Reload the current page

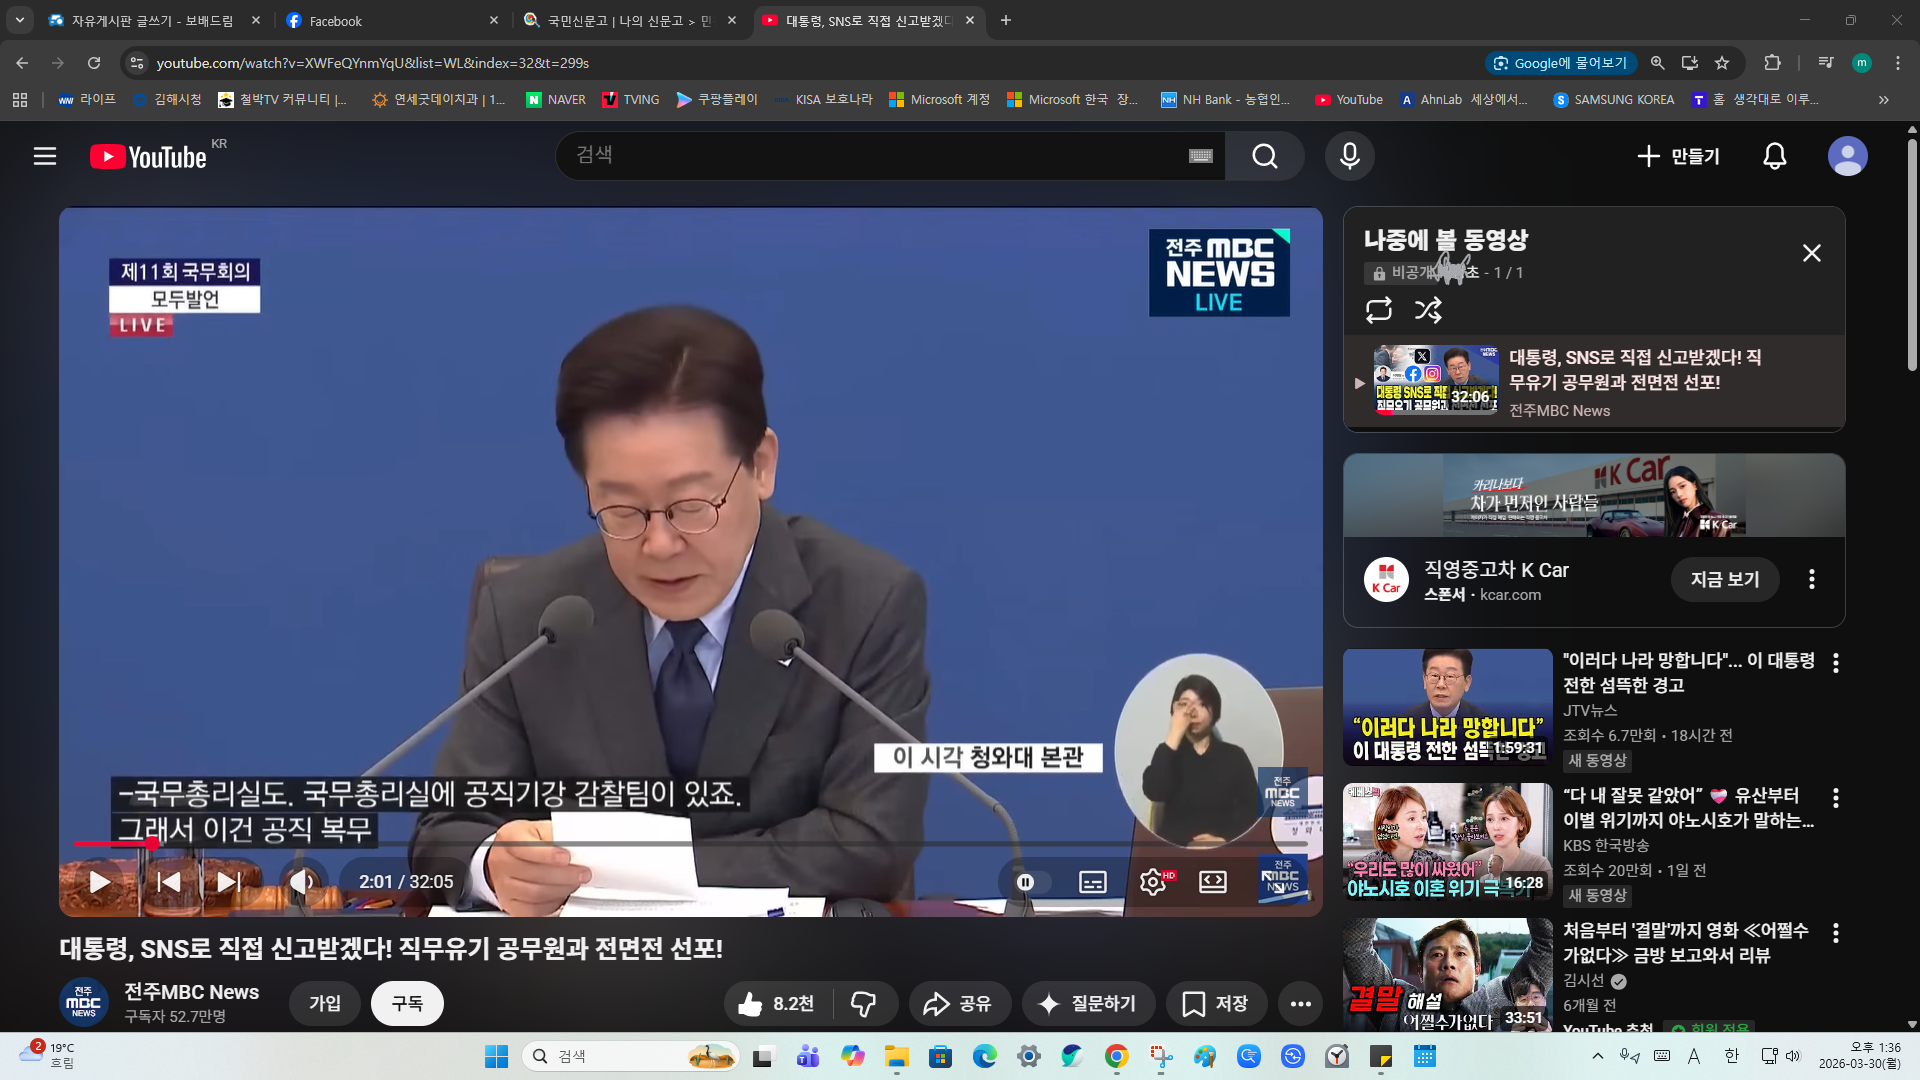[94, 63]
